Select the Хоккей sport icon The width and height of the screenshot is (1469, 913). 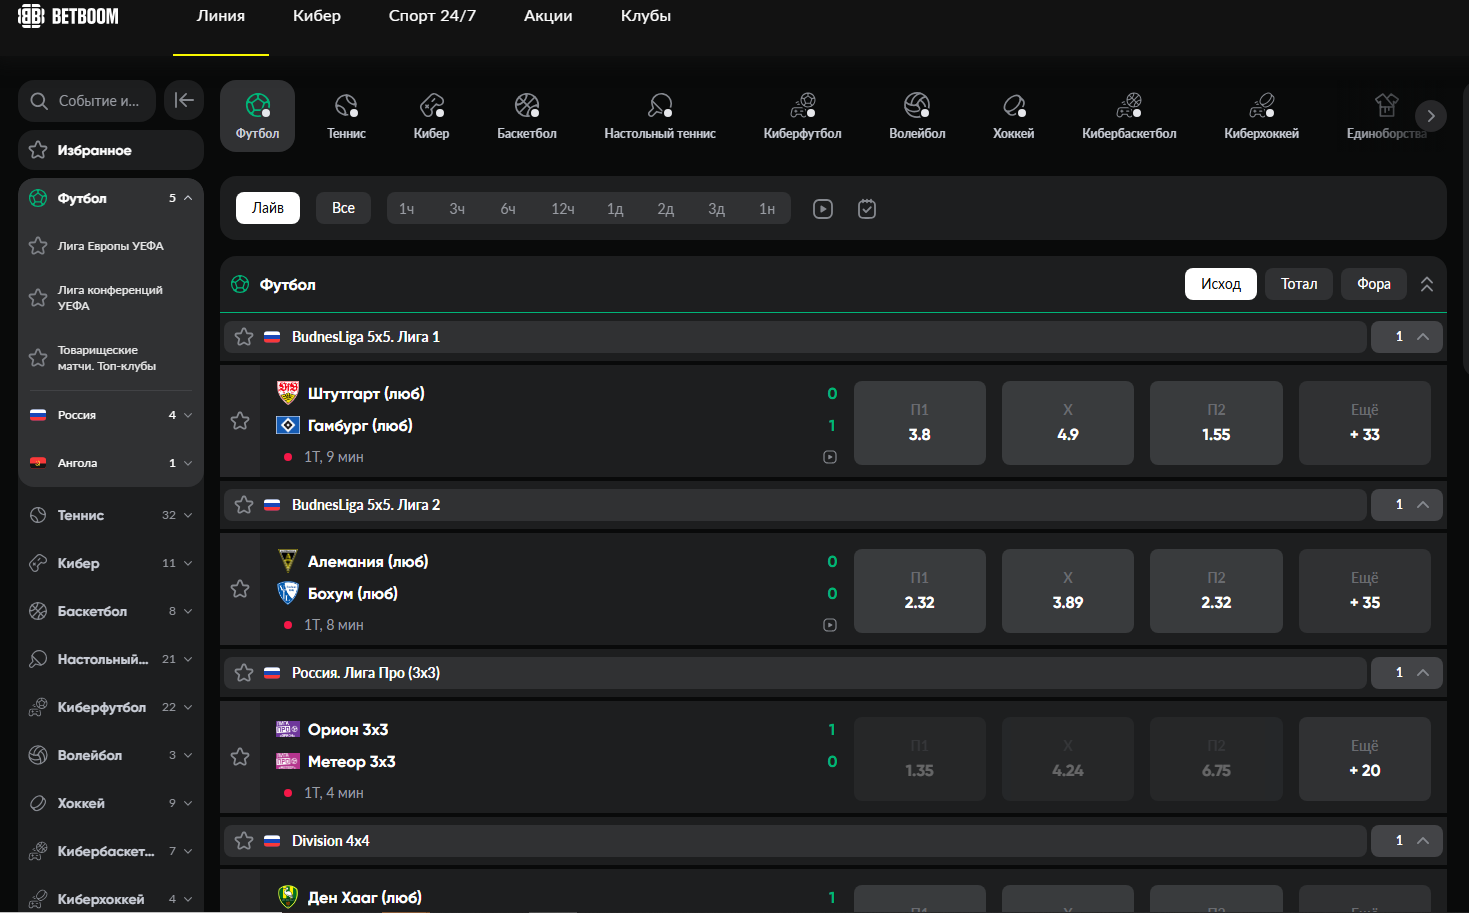[x=1013, y=116]
